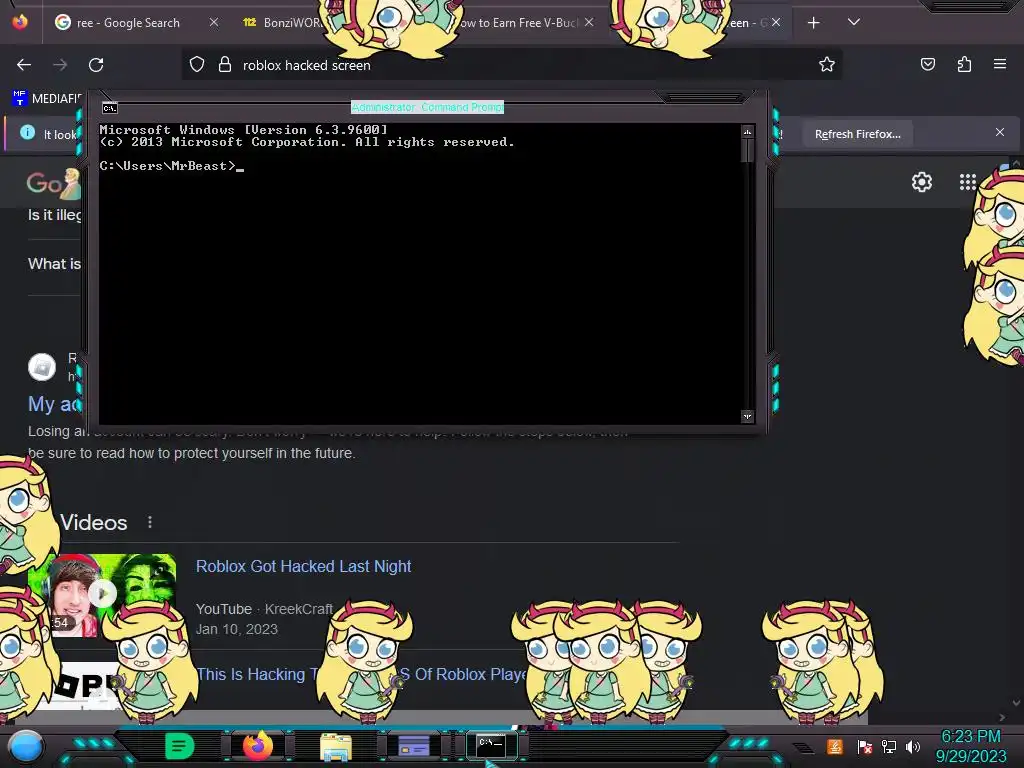Open the Videos section more options menu
Image resolution: width=1024 pixels, height=768 pixels.
click(150, 522)
